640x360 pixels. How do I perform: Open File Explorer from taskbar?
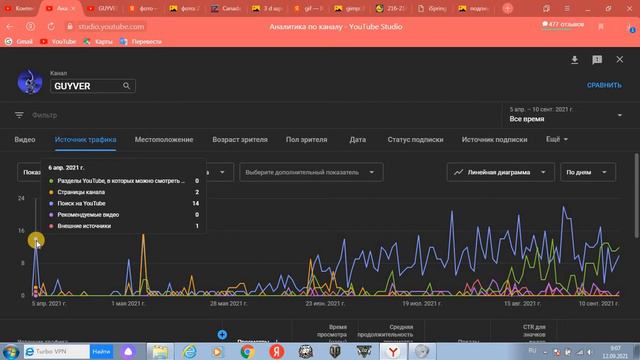click(x=160, y=351)
